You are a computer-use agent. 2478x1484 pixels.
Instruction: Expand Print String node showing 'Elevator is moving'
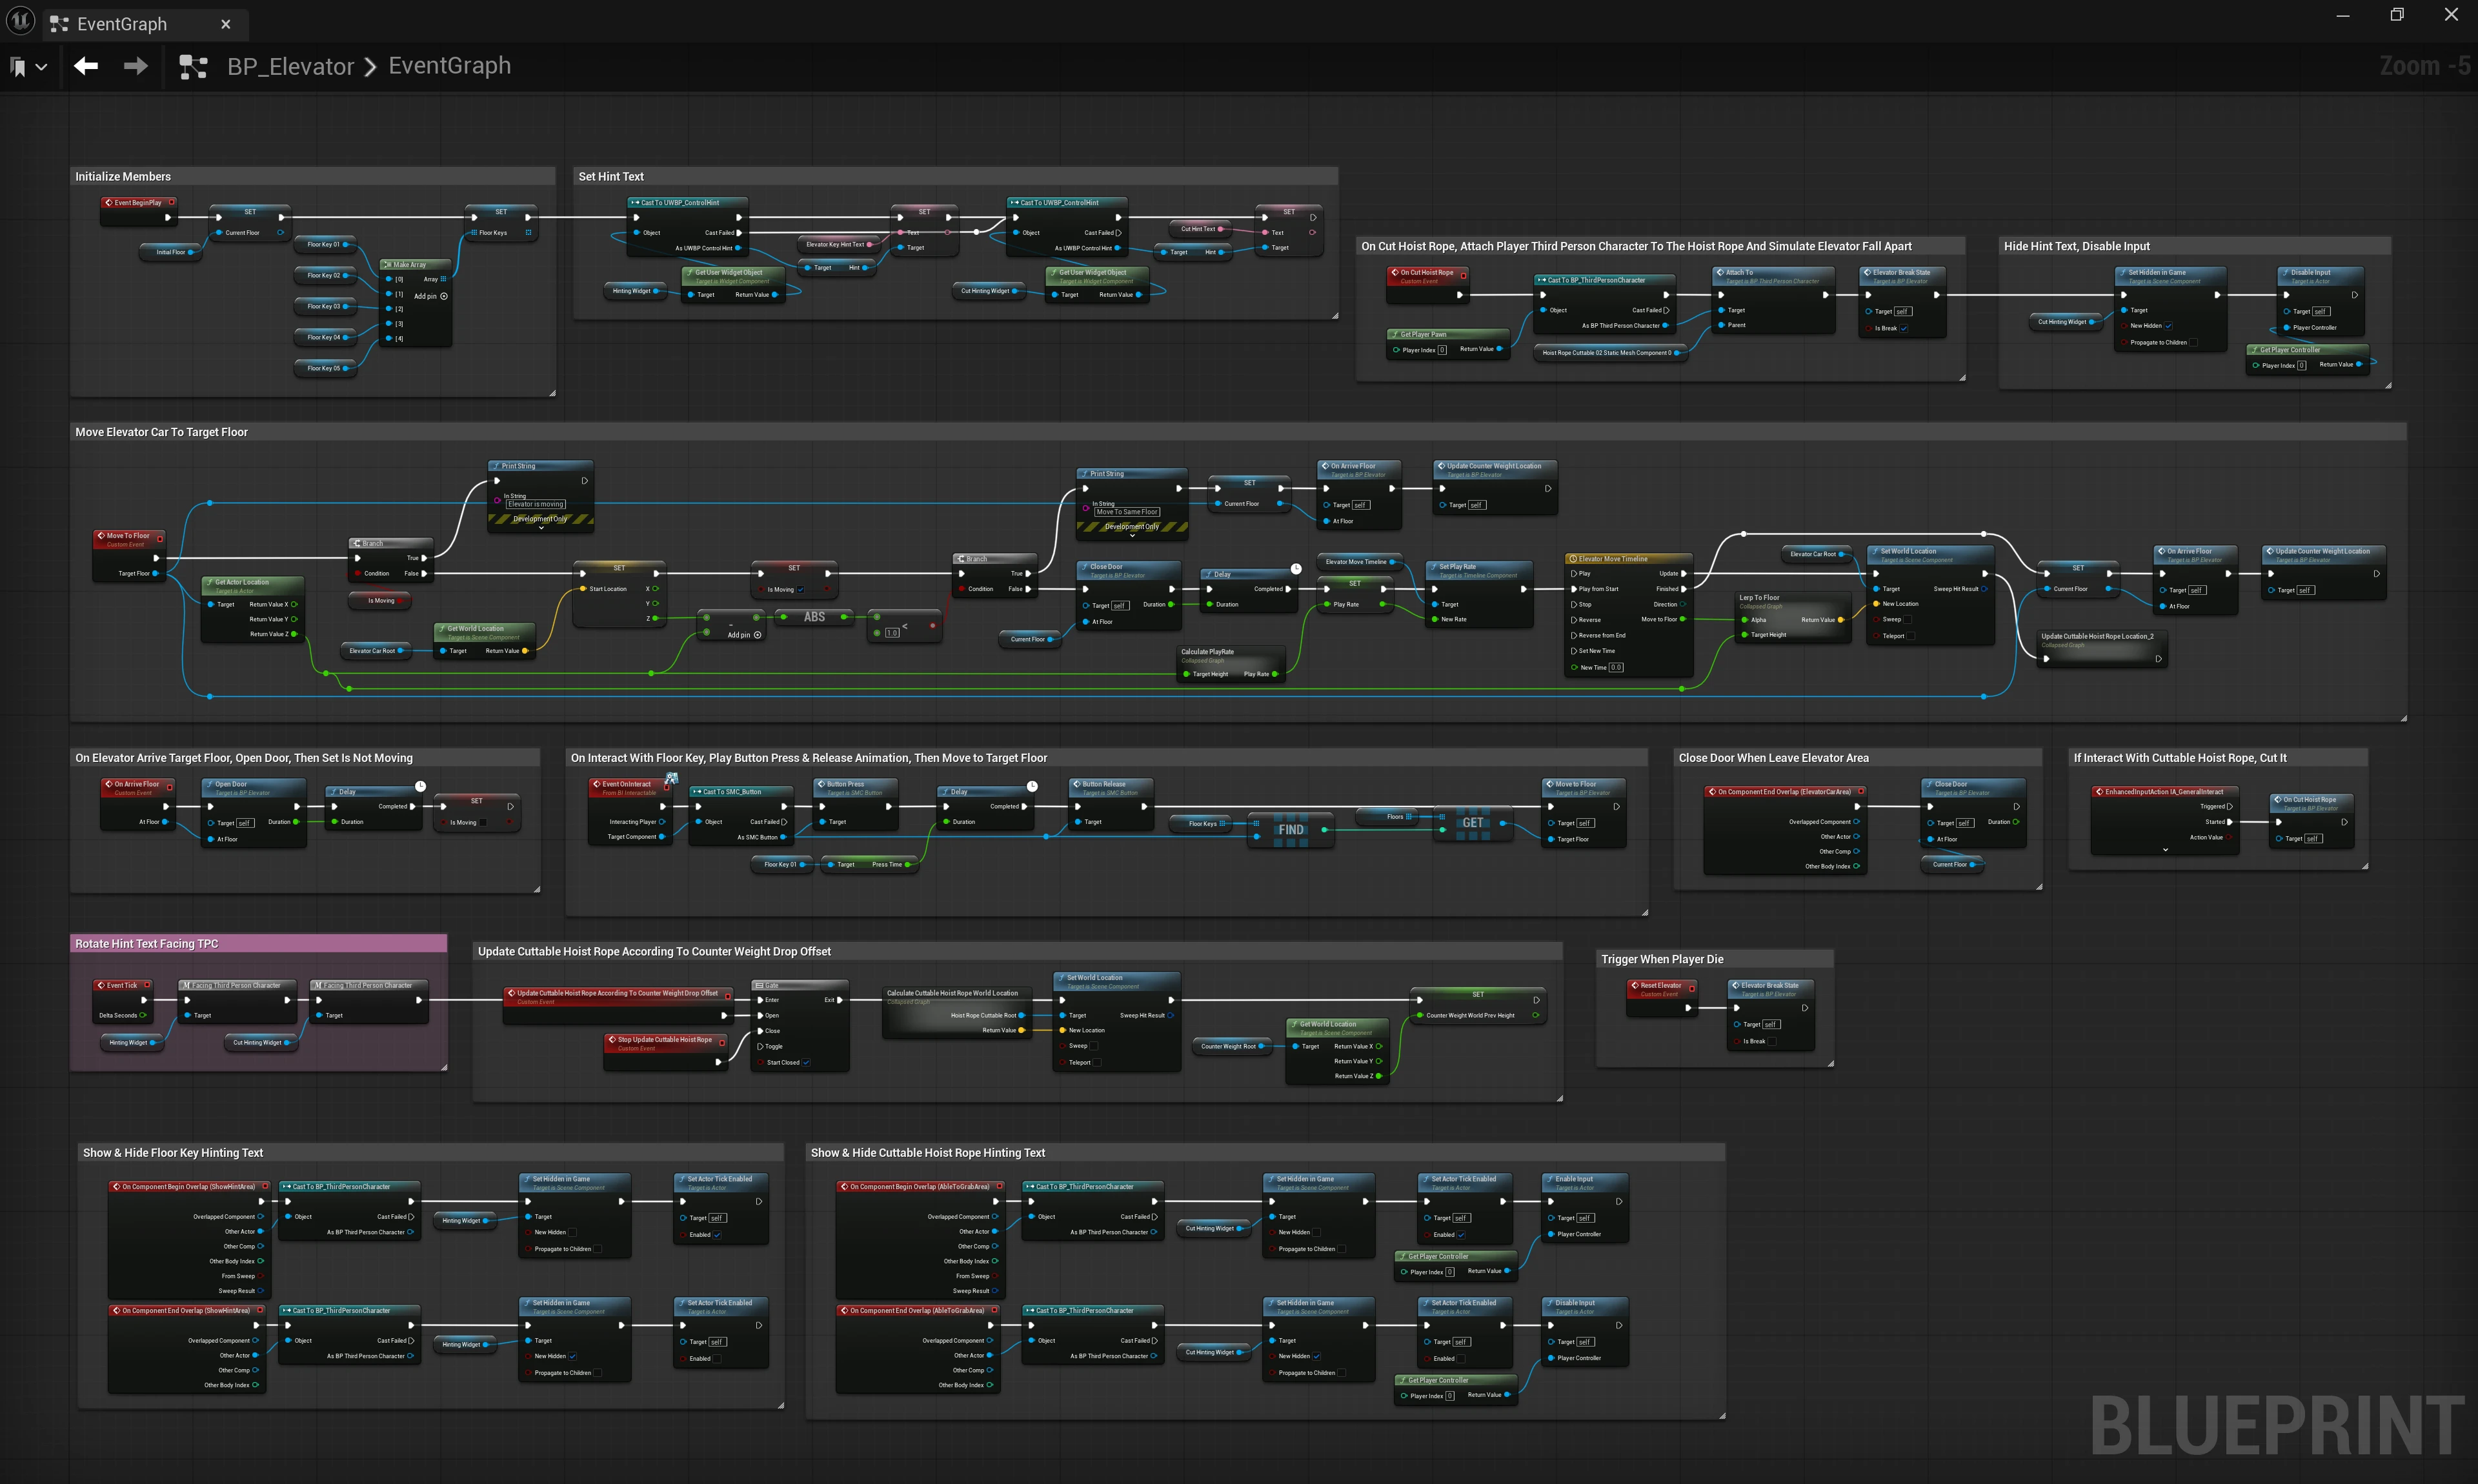point(541,528)
